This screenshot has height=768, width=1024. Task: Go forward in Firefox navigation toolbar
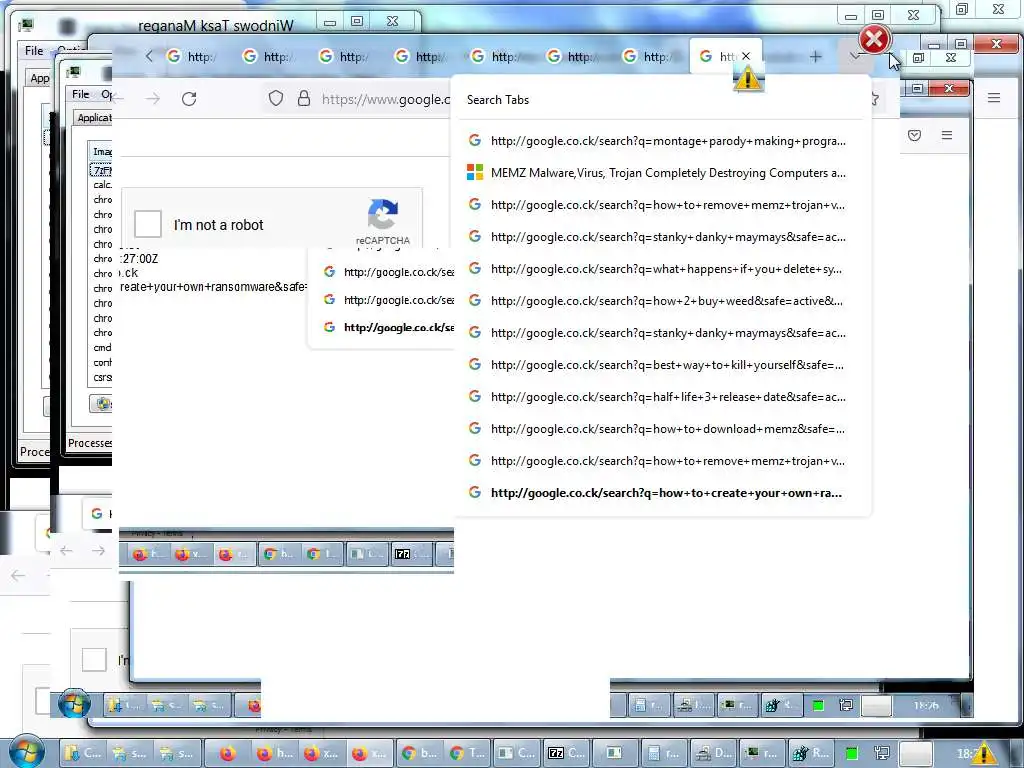(153, 99)
